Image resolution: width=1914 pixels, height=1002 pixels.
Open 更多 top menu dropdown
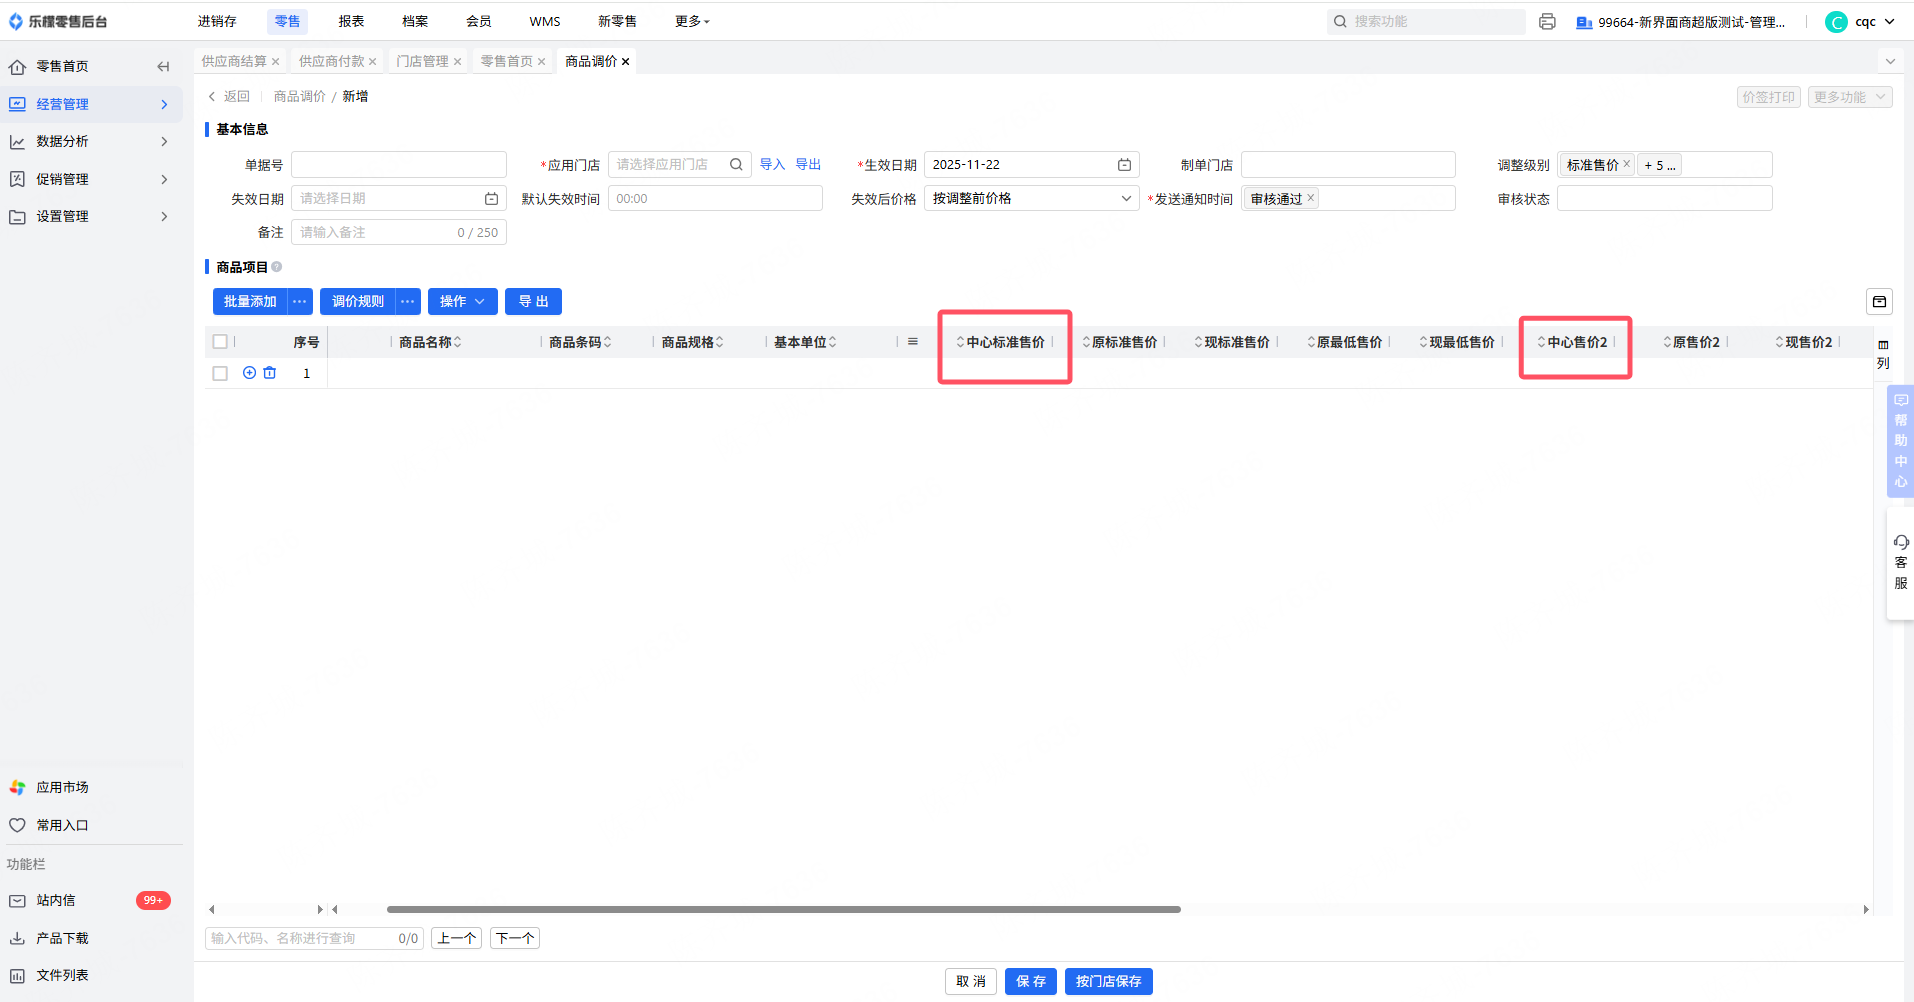click(692, 21)
